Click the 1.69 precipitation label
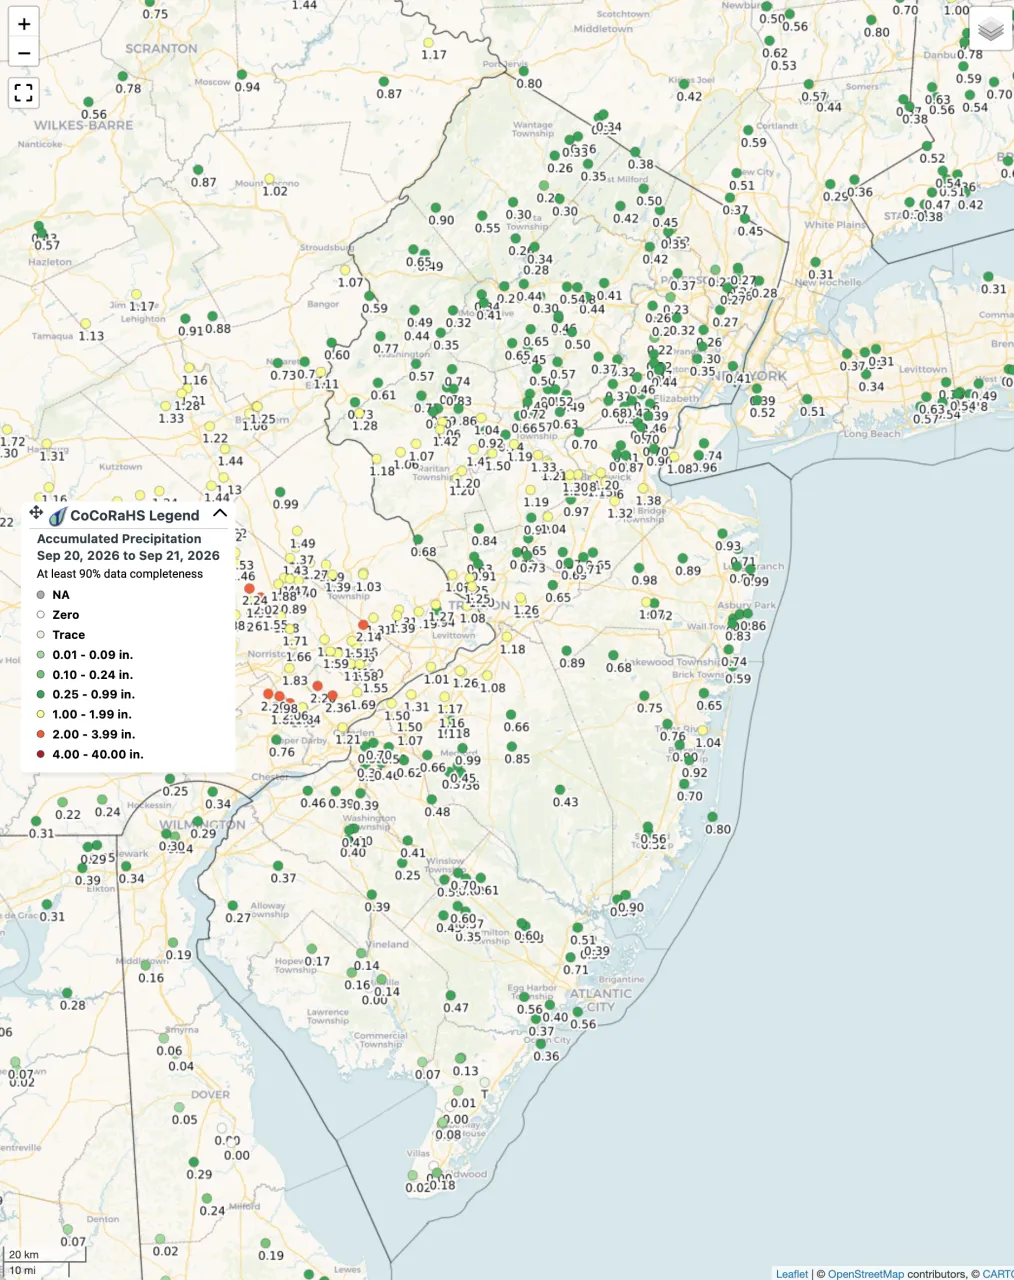 tap(363, 705)
